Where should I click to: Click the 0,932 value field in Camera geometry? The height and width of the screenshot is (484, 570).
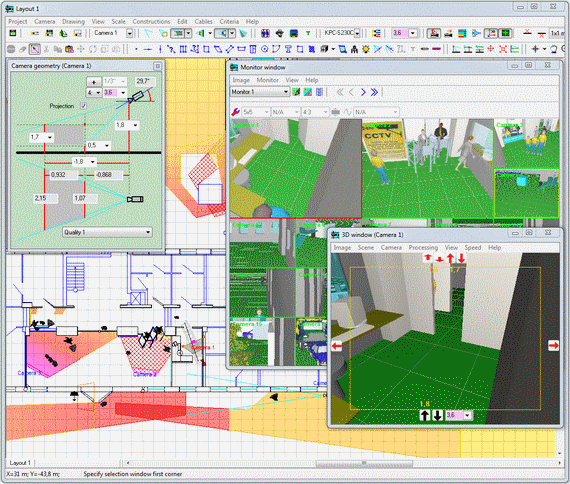click(x=63, y=175)
